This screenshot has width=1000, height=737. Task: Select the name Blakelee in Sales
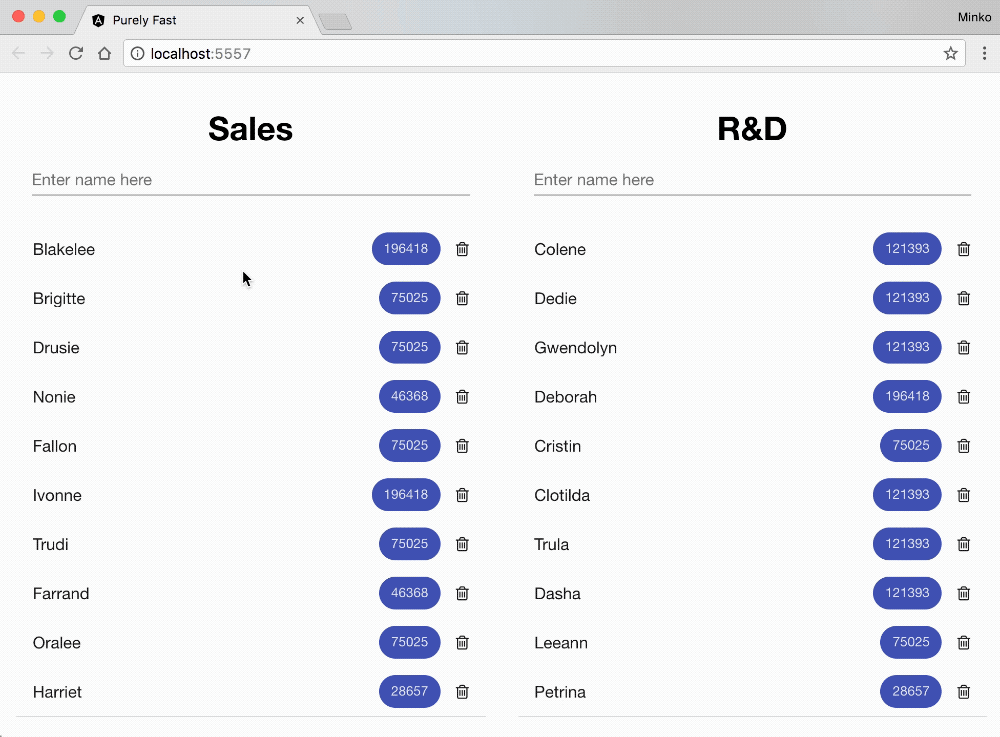click(x=64, y=249)
